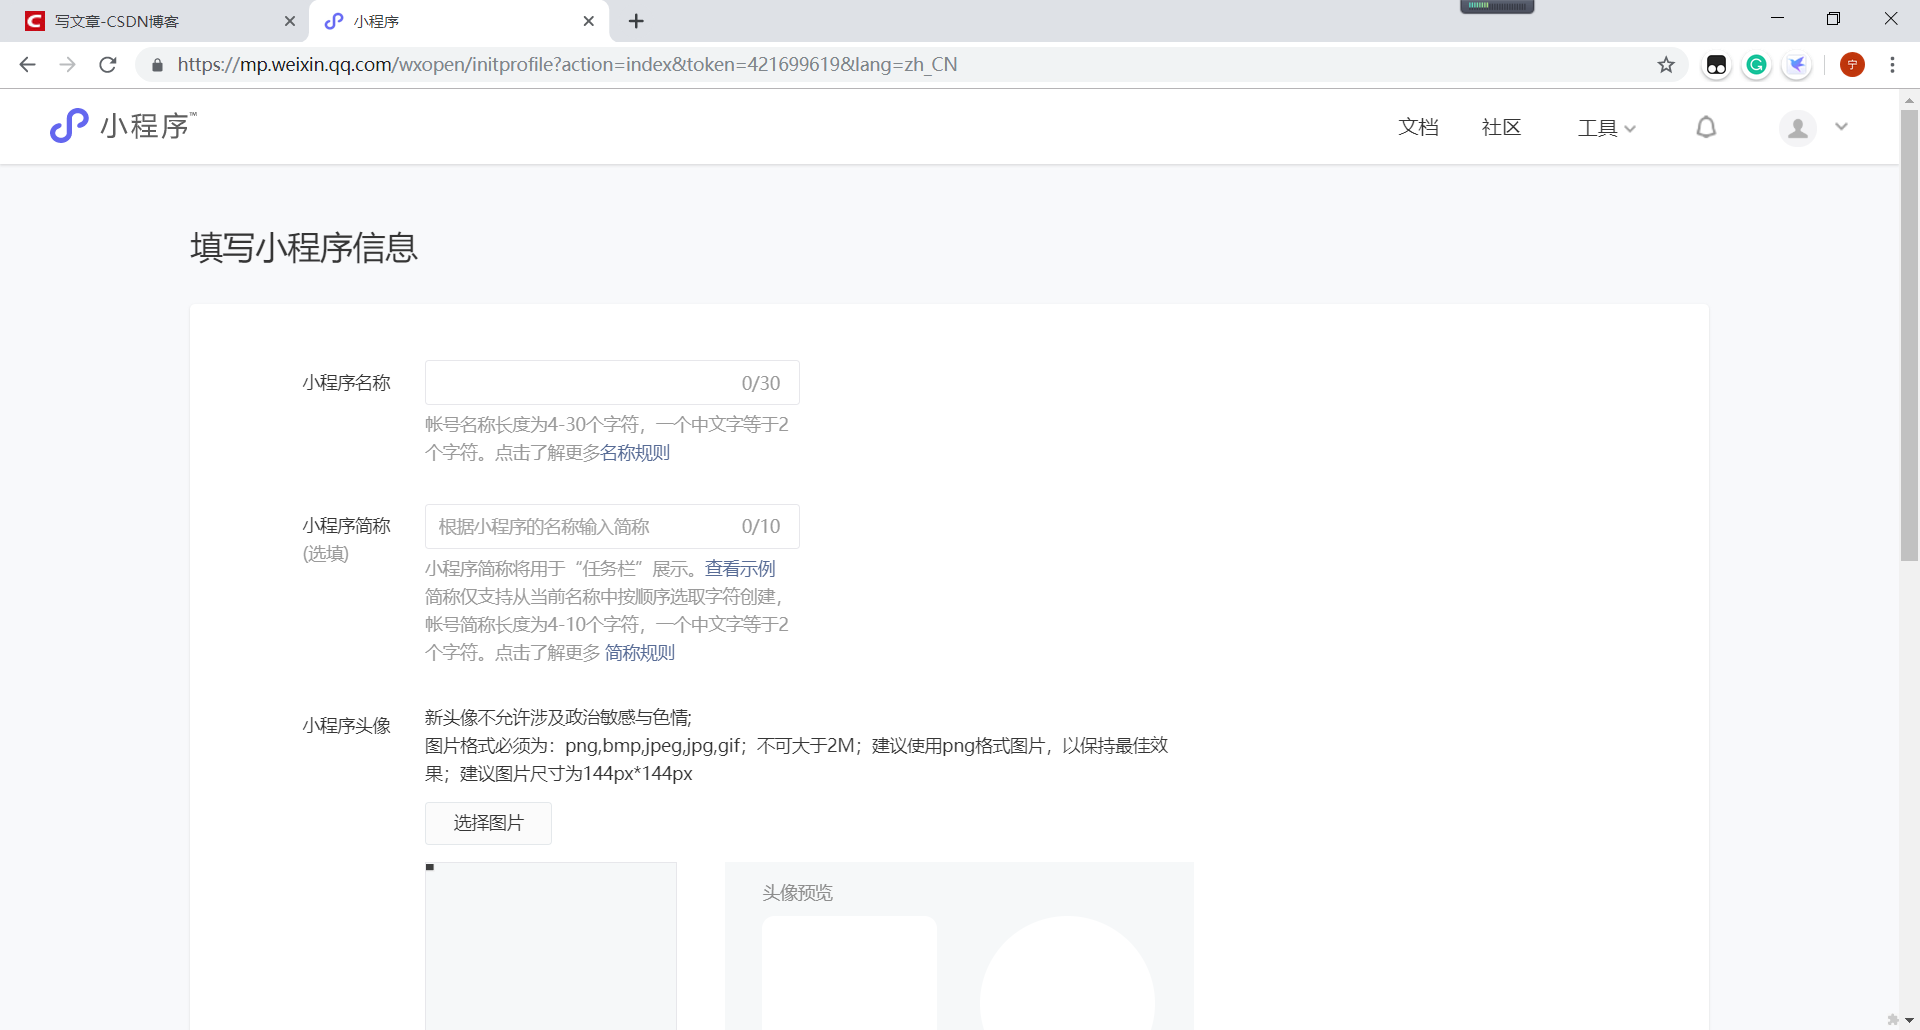The height and width of the screenshot is (1030, 1920).
Task: Click the browser forward arrow
Action: 67,65
